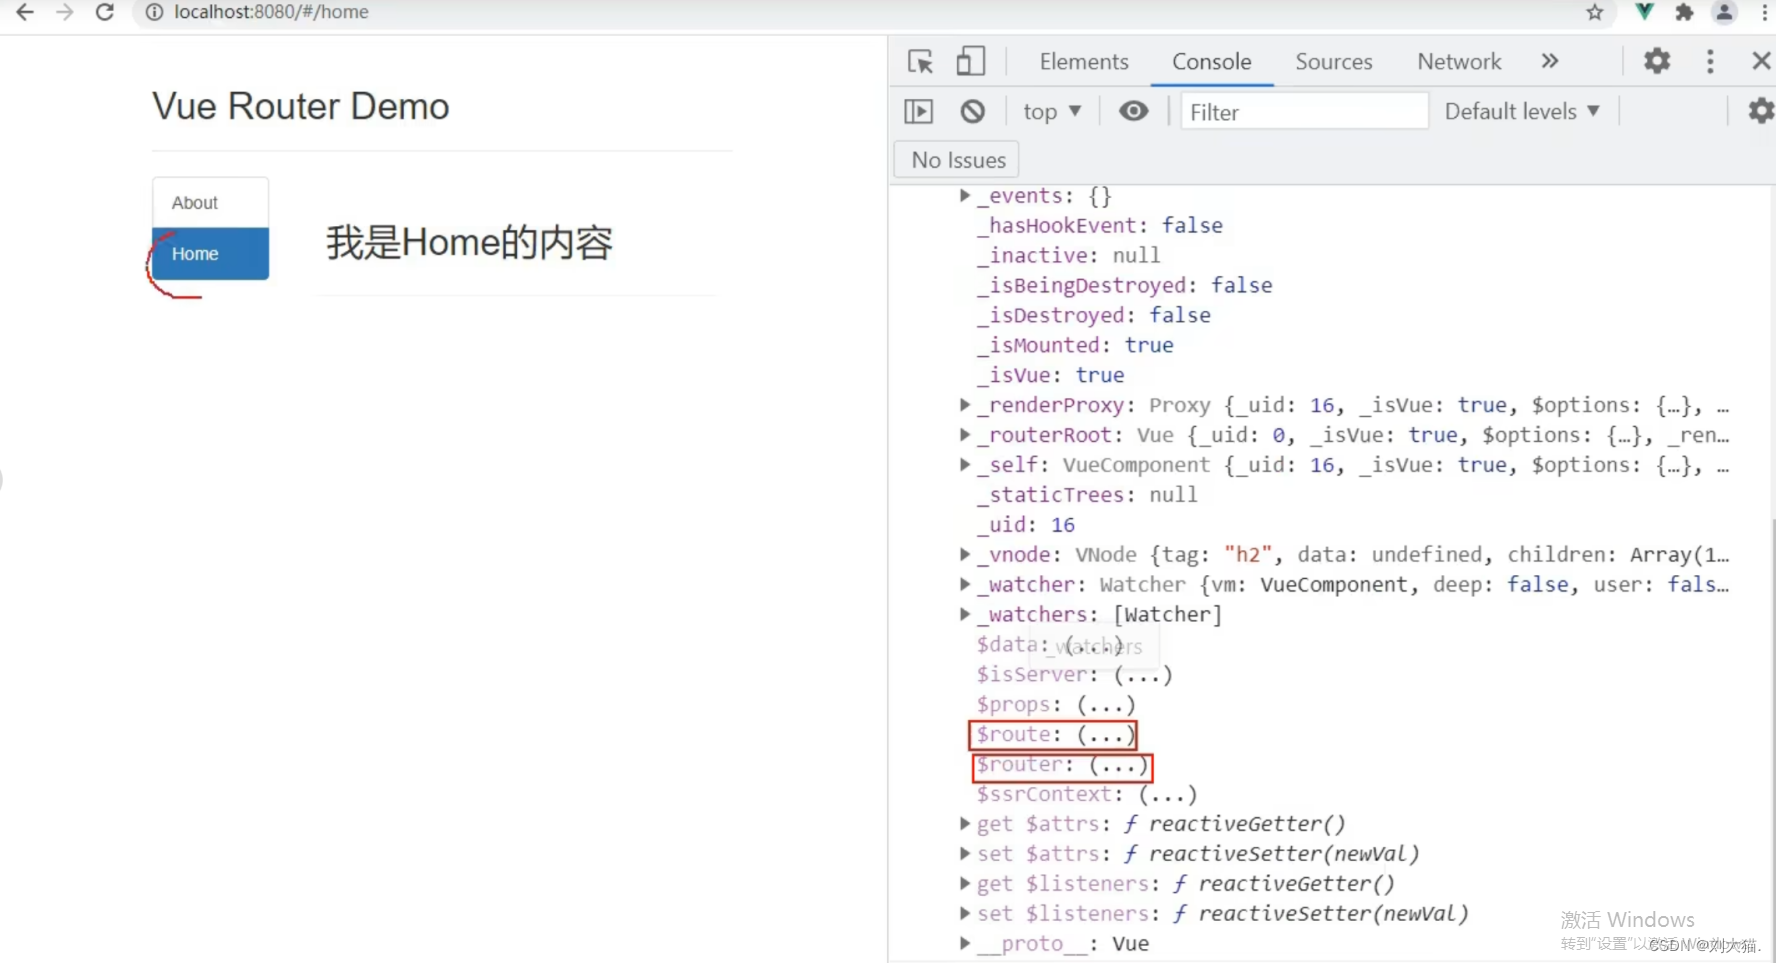The height and width of the screenshot is (963, 1776).
Task: Switch to the Network tab
Action: [x=1458, y=61]
